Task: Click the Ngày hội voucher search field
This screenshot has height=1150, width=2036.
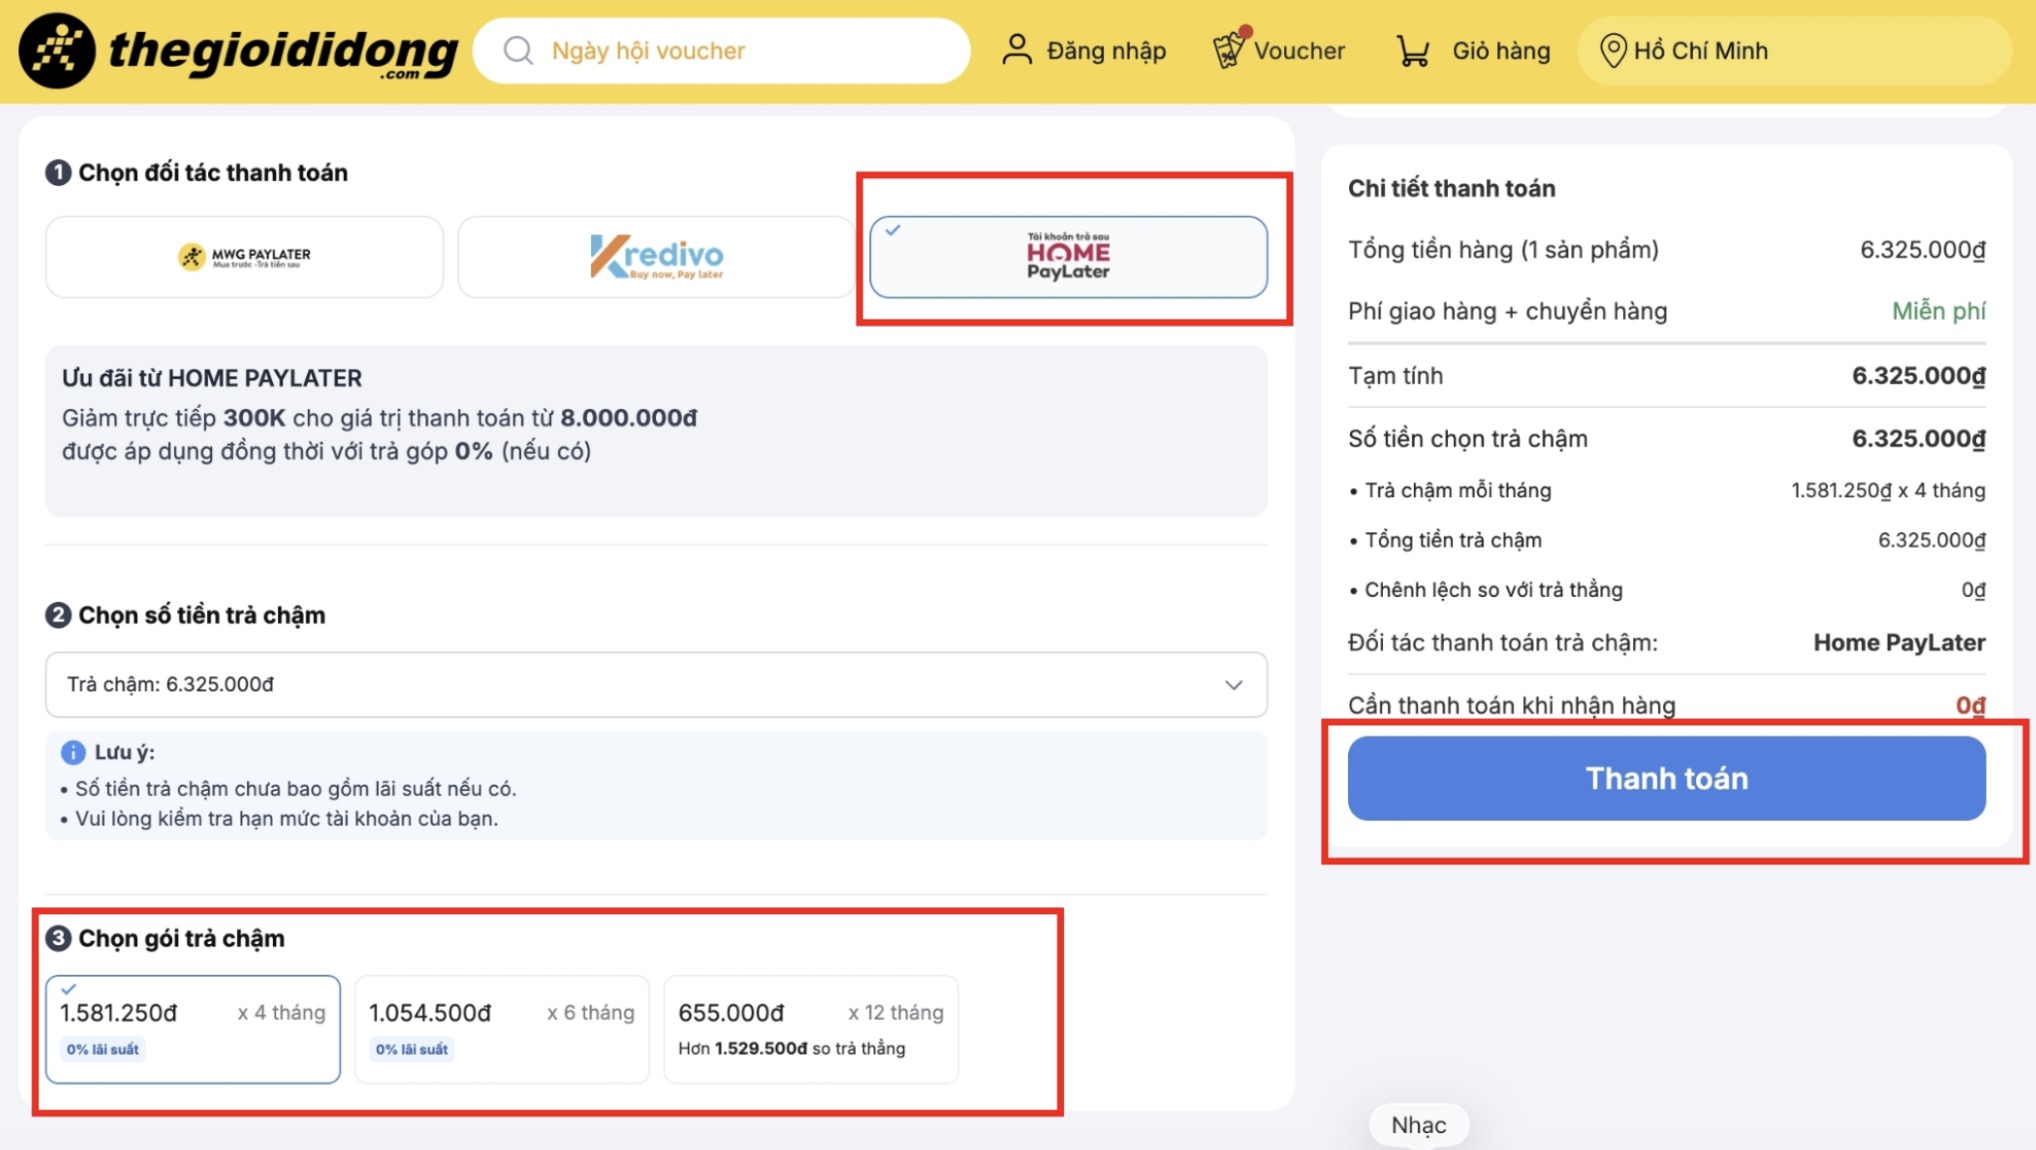Action: [x=721, y=51]
